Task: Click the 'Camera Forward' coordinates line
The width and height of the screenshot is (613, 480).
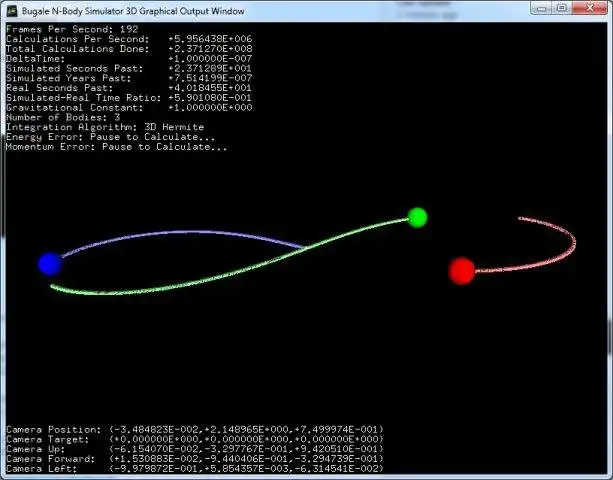Action: point(195,459)
